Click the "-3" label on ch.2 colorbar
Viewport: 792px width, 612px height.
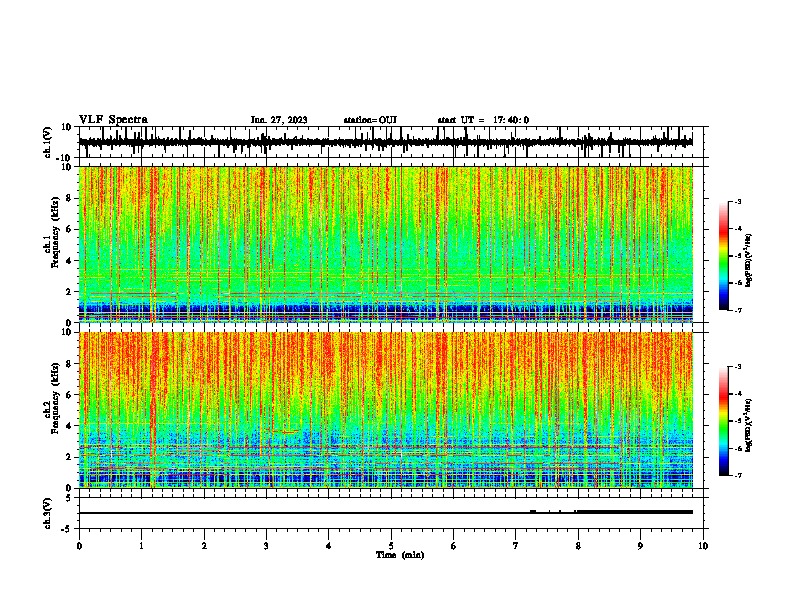(x=738, y=367)
